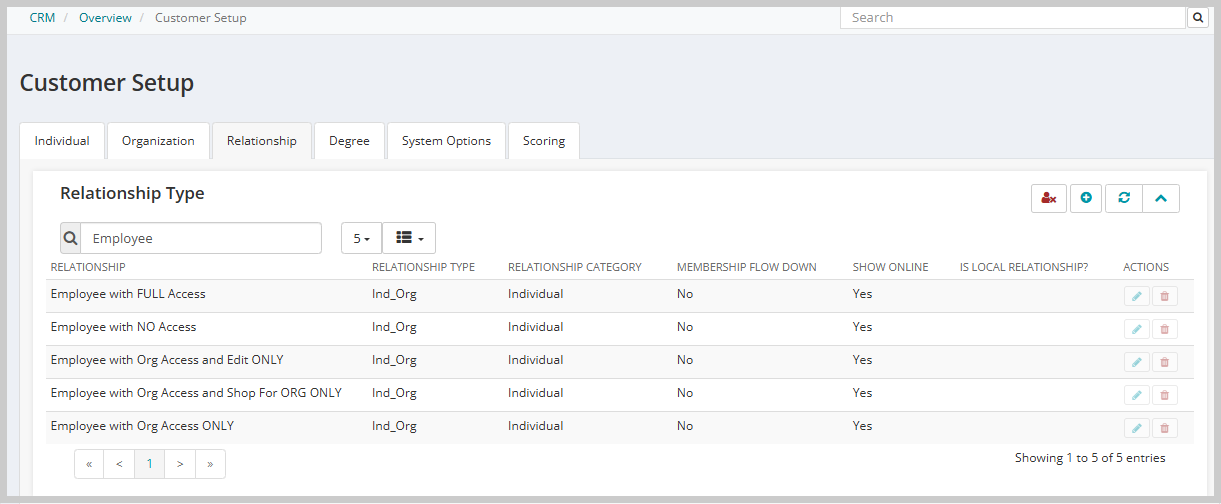Screen dimensions: 1221x504
Task: Click the Customer Setup page title
Action: click(107, 83)
